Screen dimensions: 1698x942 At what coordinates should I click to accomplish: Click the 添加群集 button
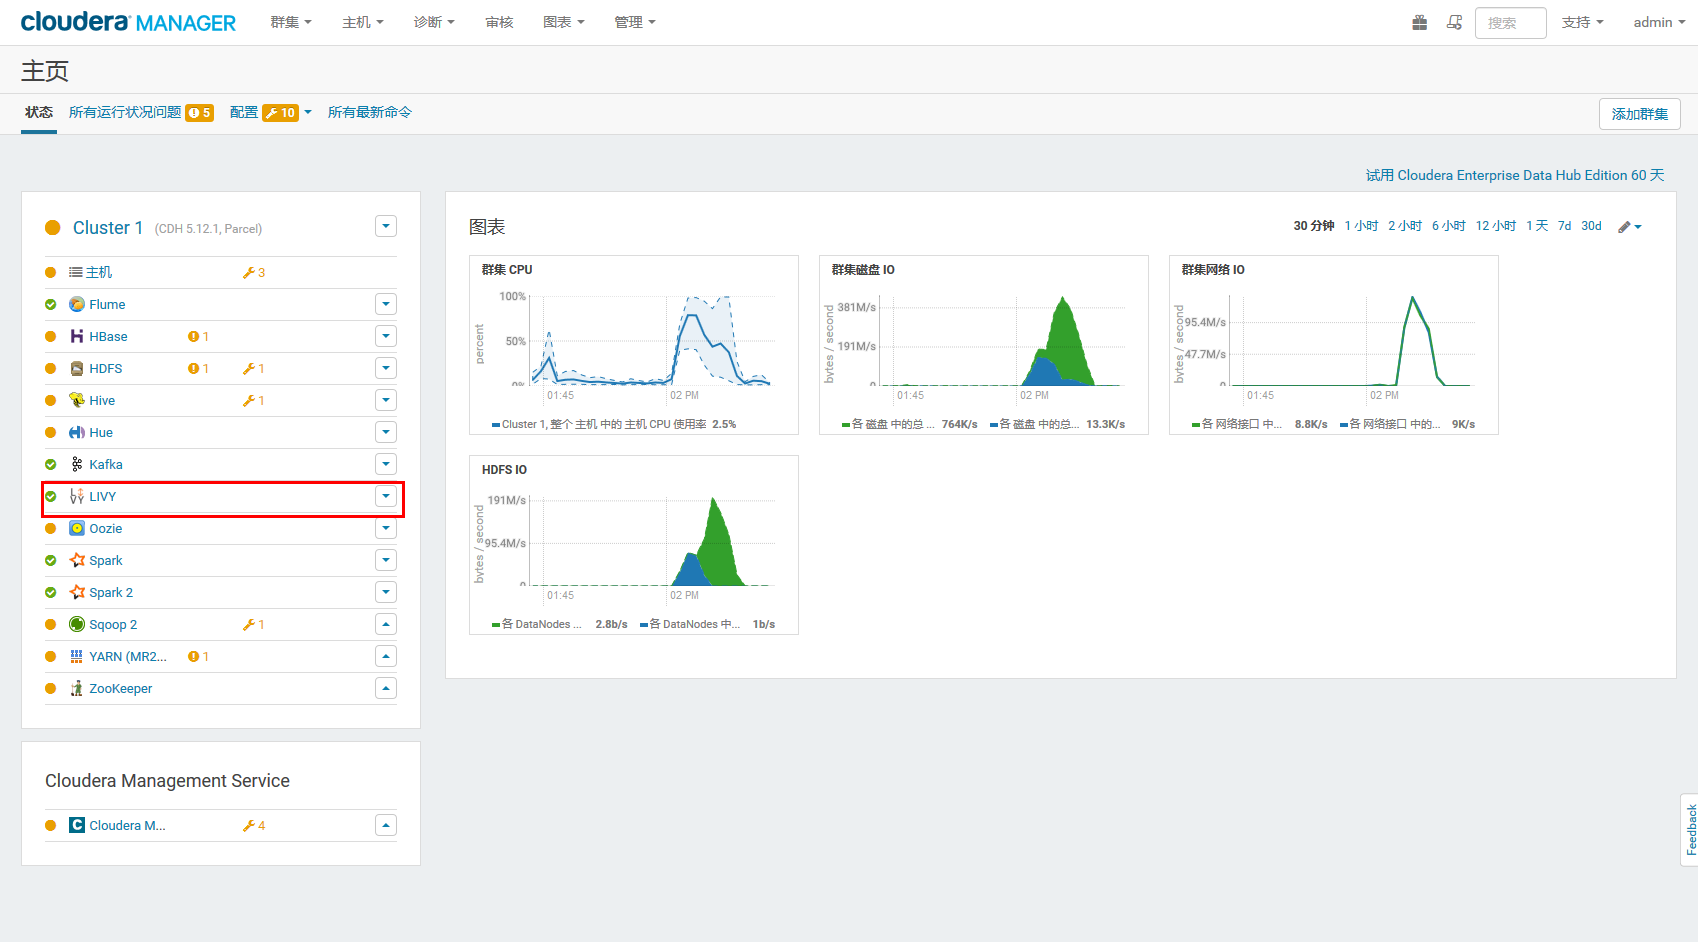[1640, 114]
